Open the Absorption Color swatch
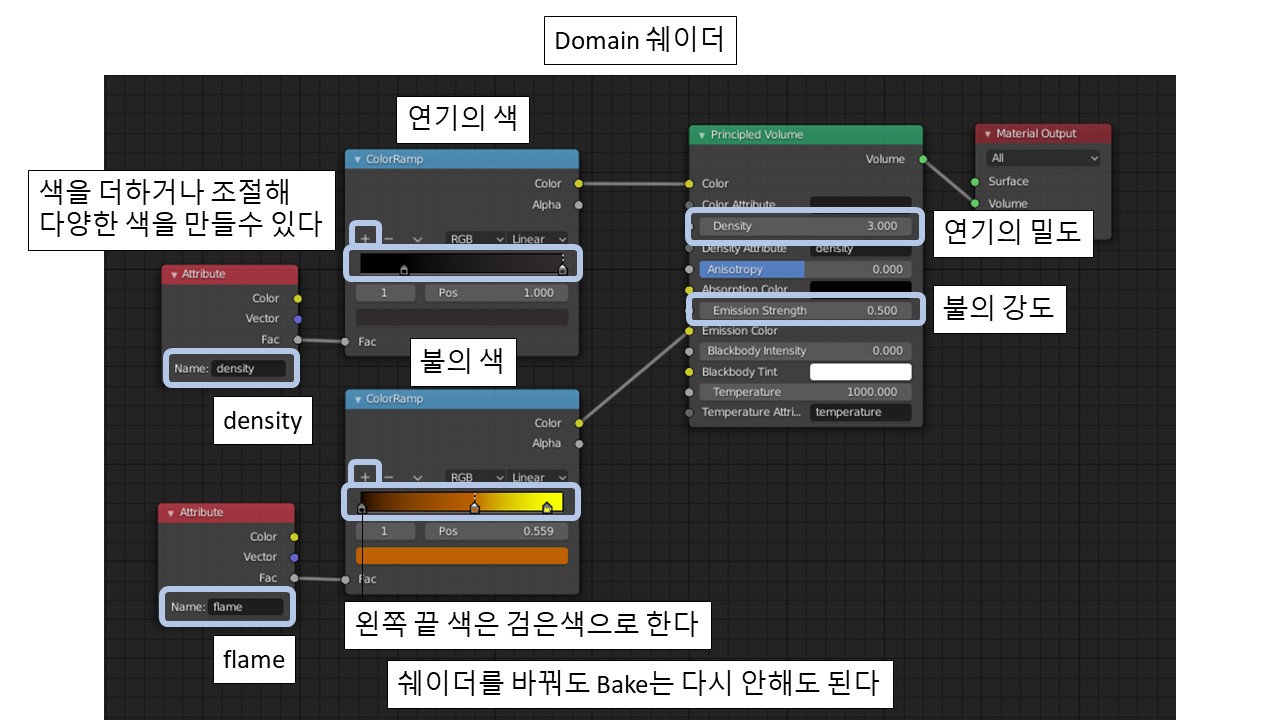 (x=860, y=288)
